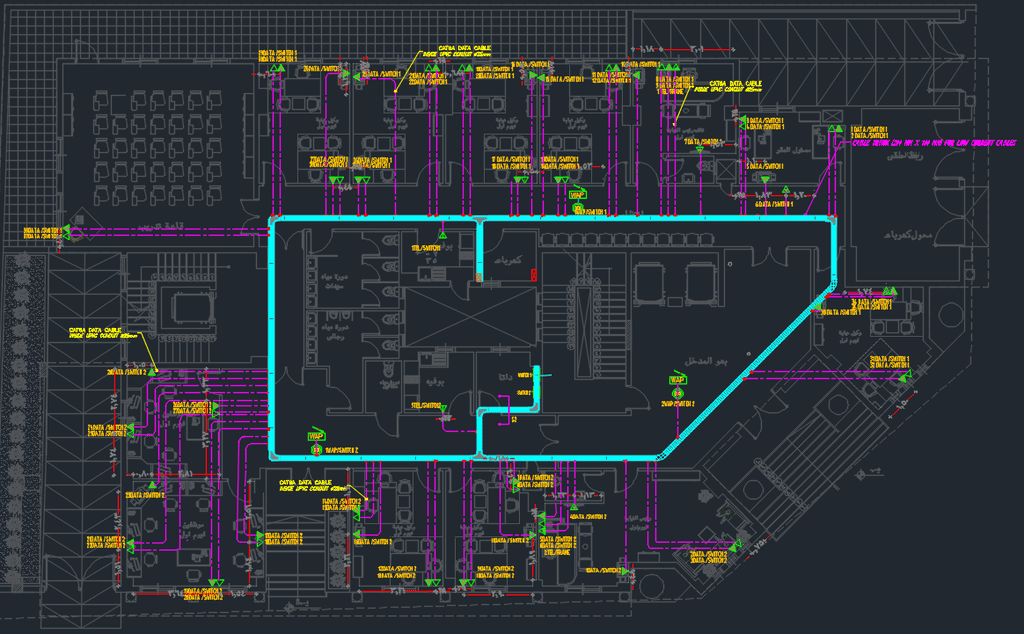Screen dimensions: 1024x634
Task: Click the 5 DATA/SWITCH 1 label
Action: click(765, 166)
